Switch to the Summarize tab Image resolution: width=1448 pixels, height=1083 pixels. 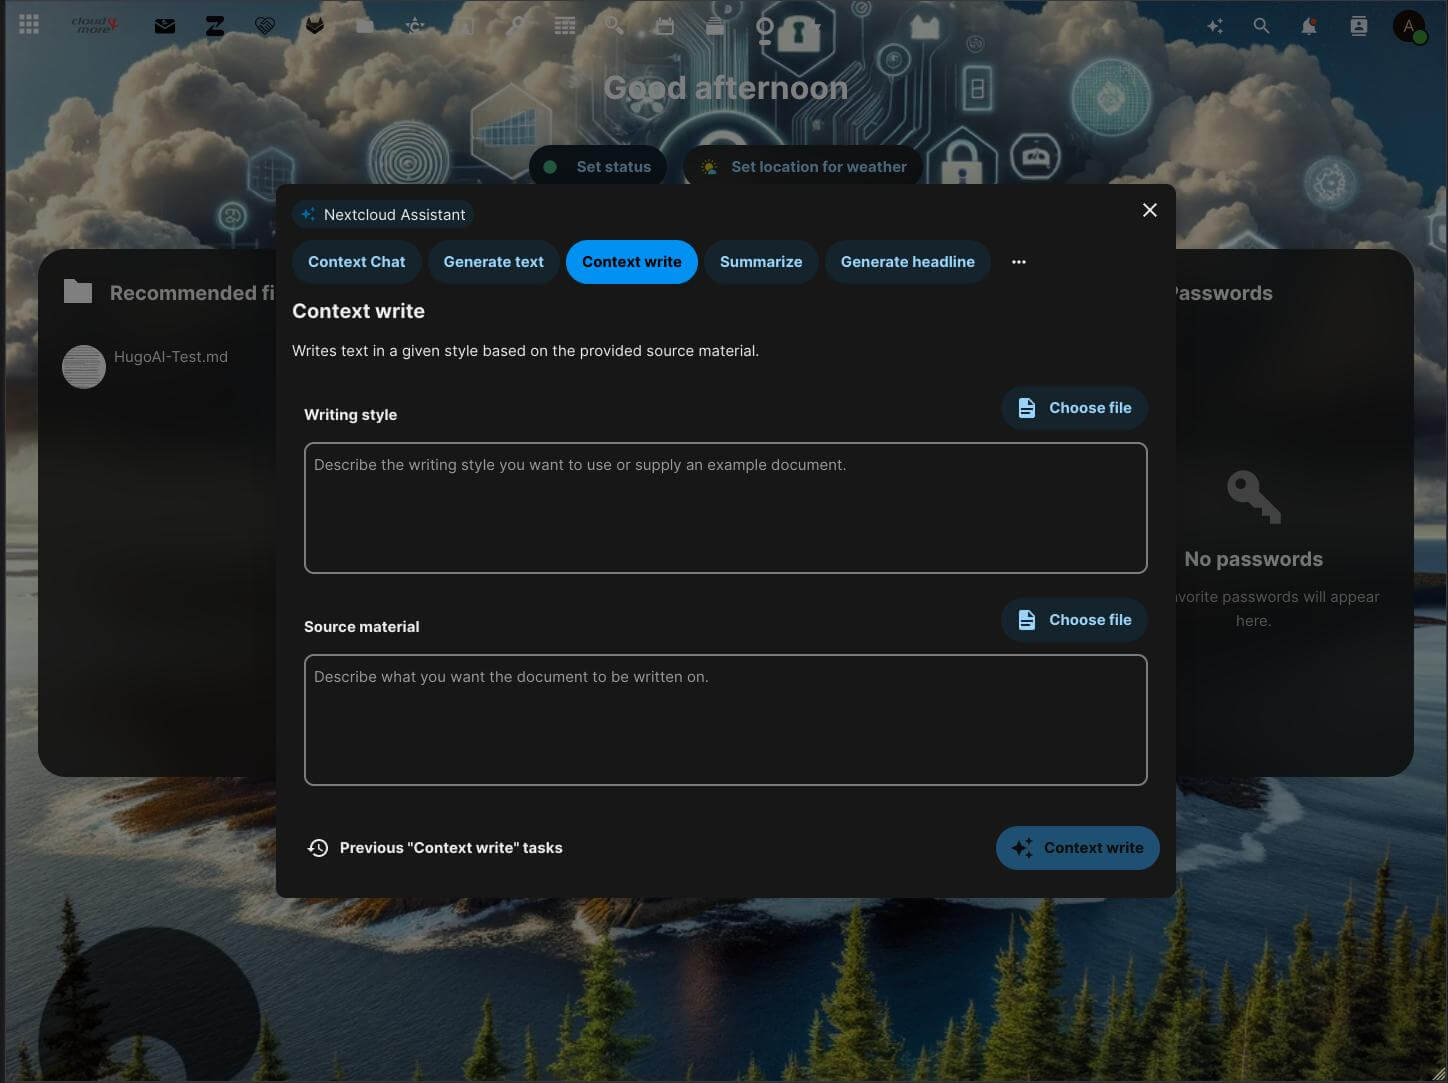click(761, 262)
